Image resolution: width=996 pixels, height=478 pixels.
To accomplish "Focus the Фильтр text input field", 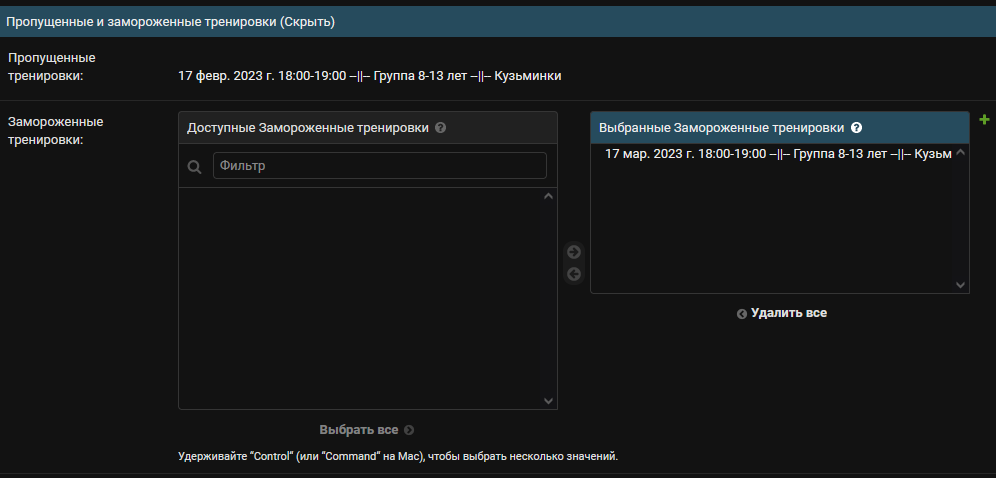I will pos(379,165).
